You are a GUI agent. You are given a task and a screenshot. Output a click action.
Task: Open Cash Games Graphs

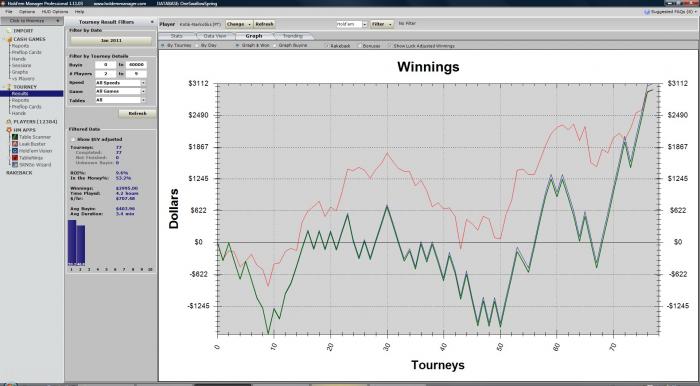click(x=20, y=72)
